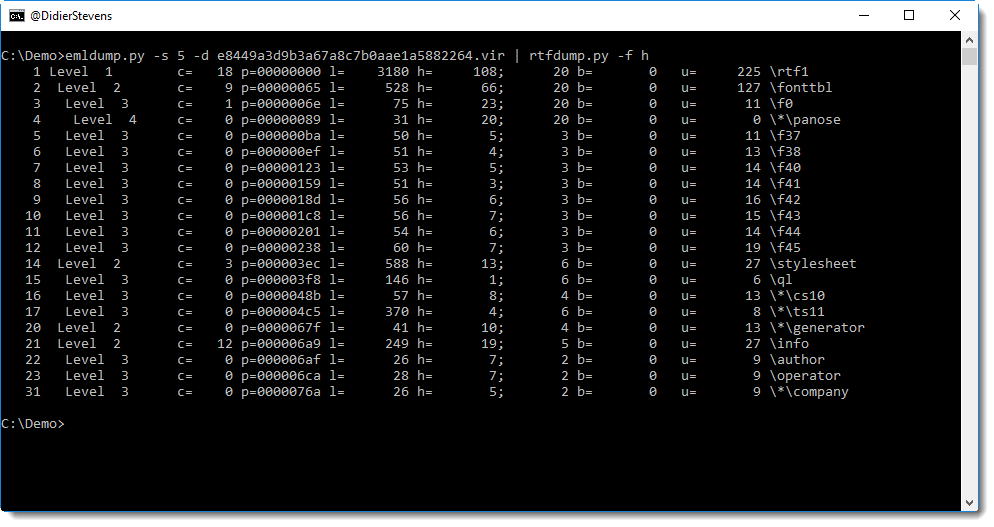Click position value p=0000076a

coord(281,392)
